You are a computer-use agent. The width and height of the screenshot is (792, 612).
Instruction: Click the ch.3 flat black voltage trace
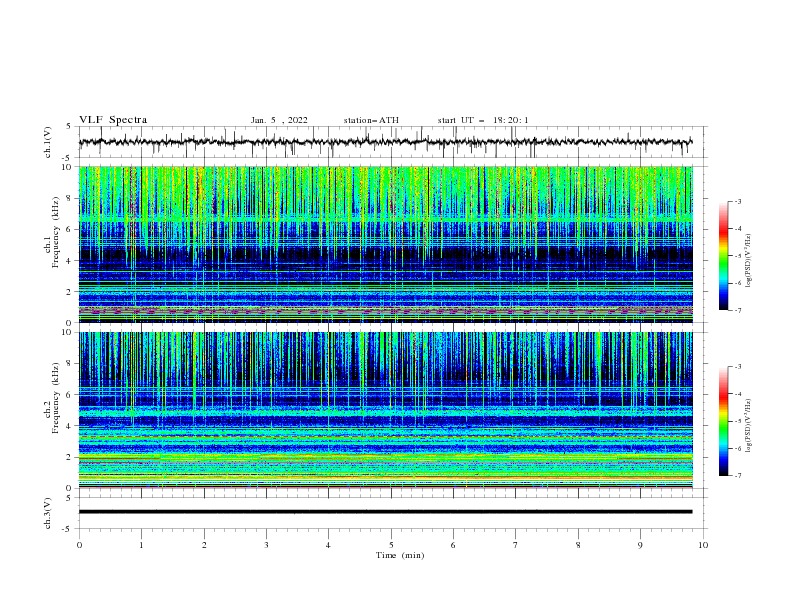point(385,512)
